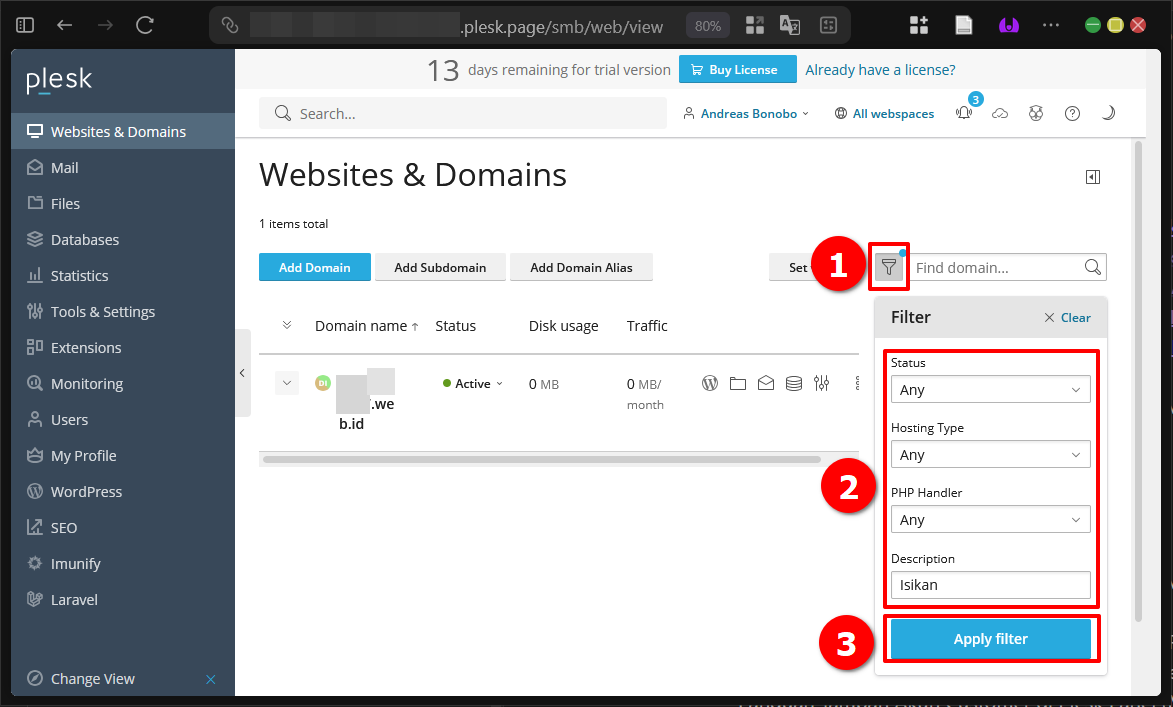
Task: Click the Add Domain button
Action: 314,267
